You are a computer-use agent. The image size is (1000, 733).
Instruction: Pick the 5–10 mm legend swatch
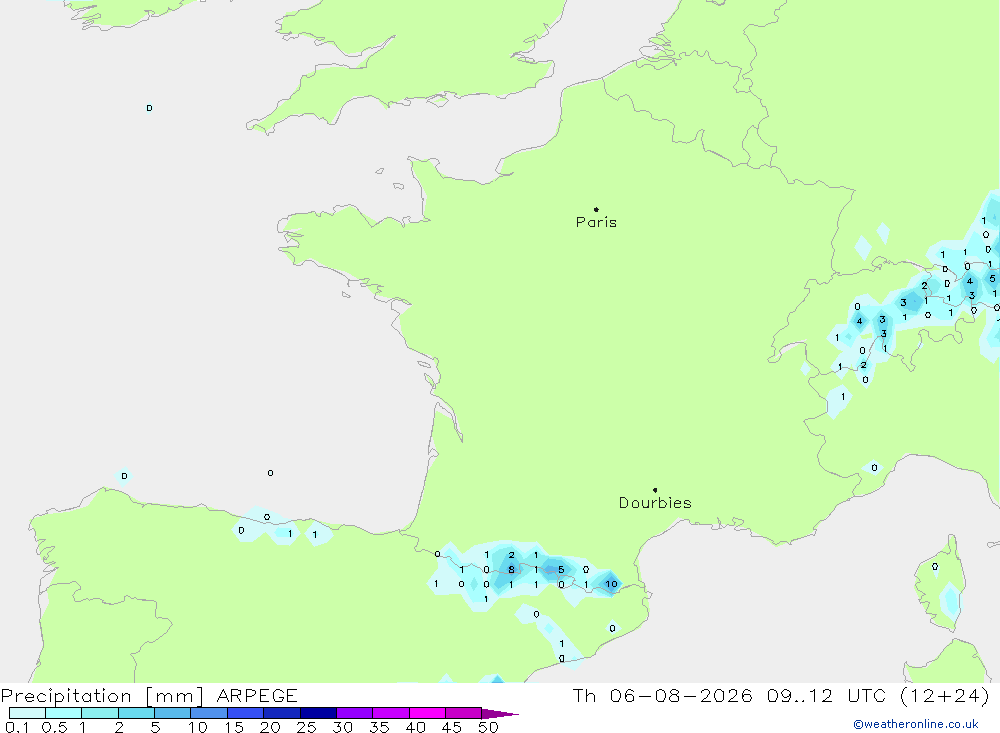pos(173,713)
